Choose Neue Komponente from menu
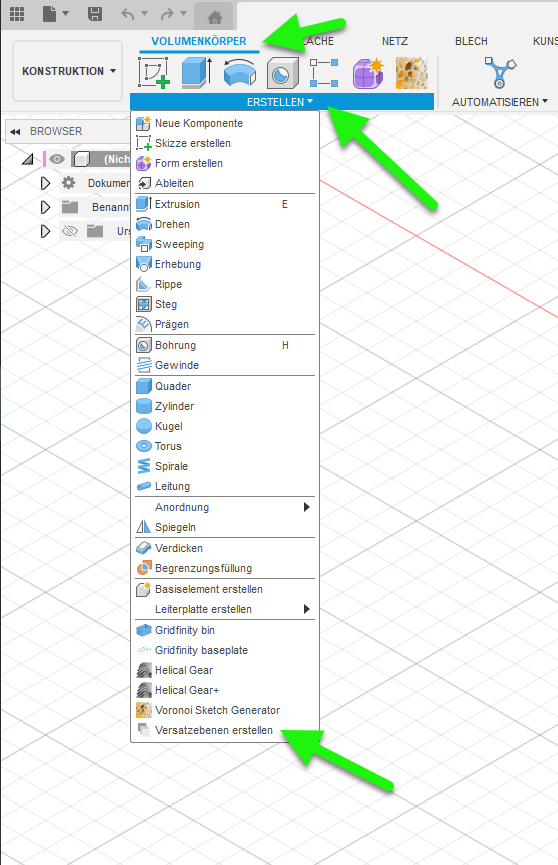 [x=225, y=123]
